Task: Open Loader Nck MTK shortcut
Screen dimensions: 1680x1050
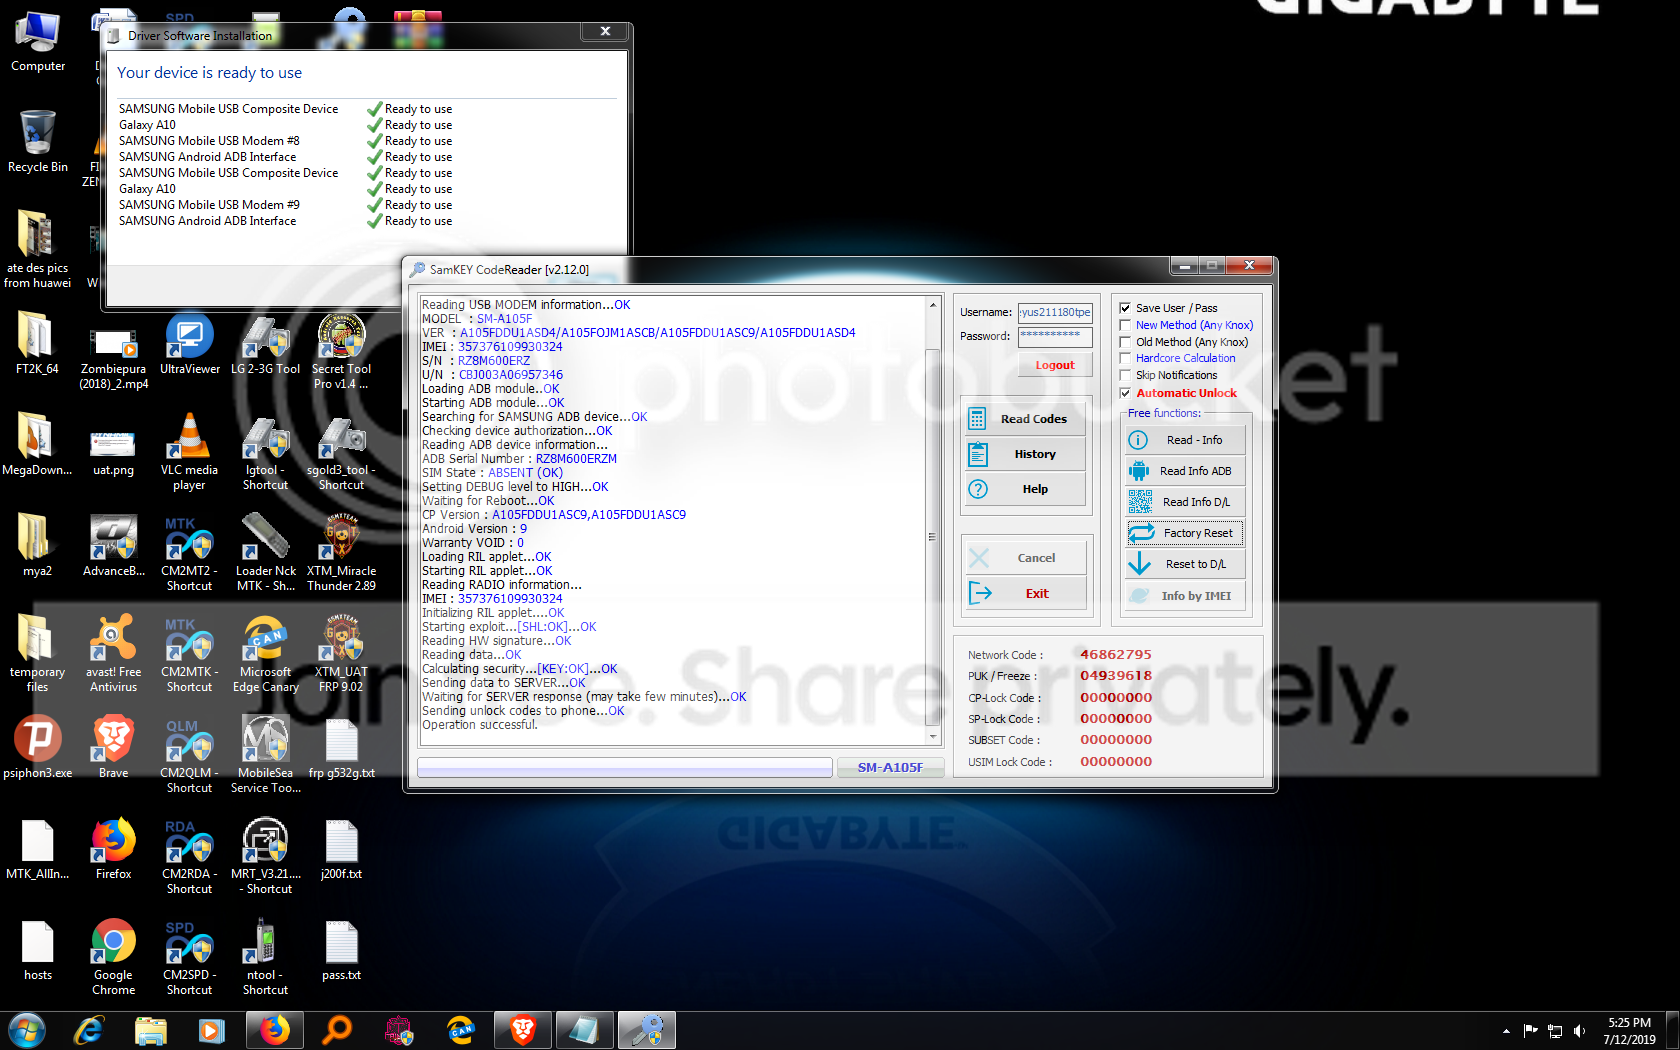Action: 266,553
